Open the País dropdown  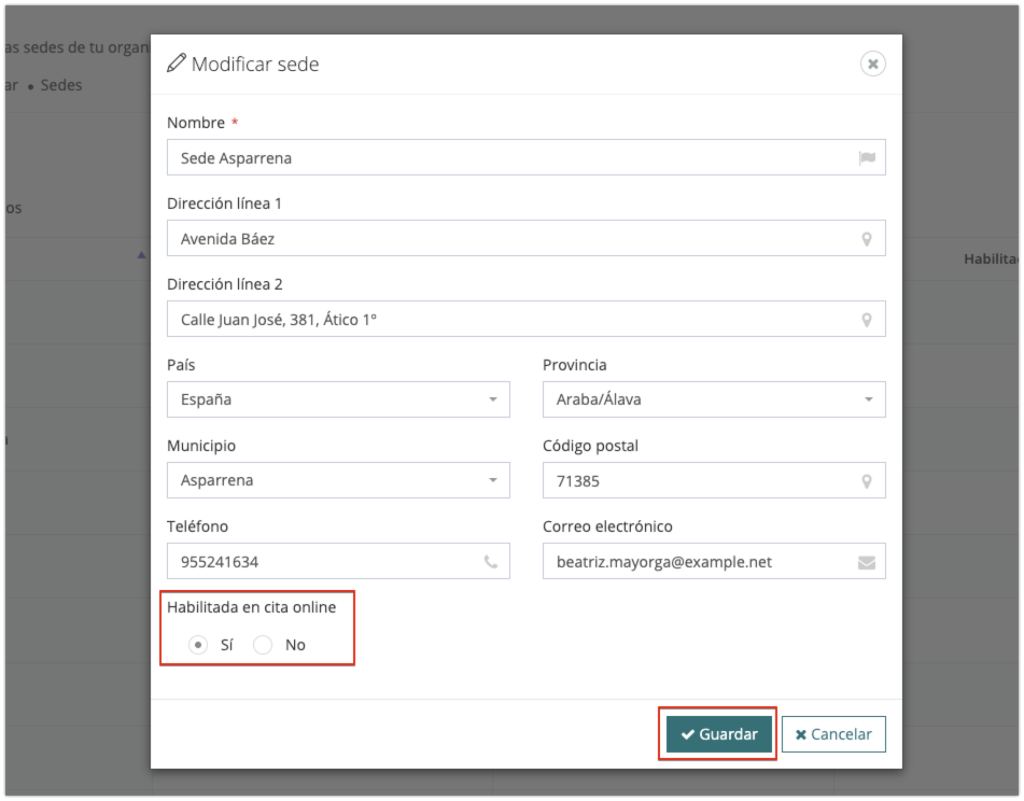click(338, 399)
